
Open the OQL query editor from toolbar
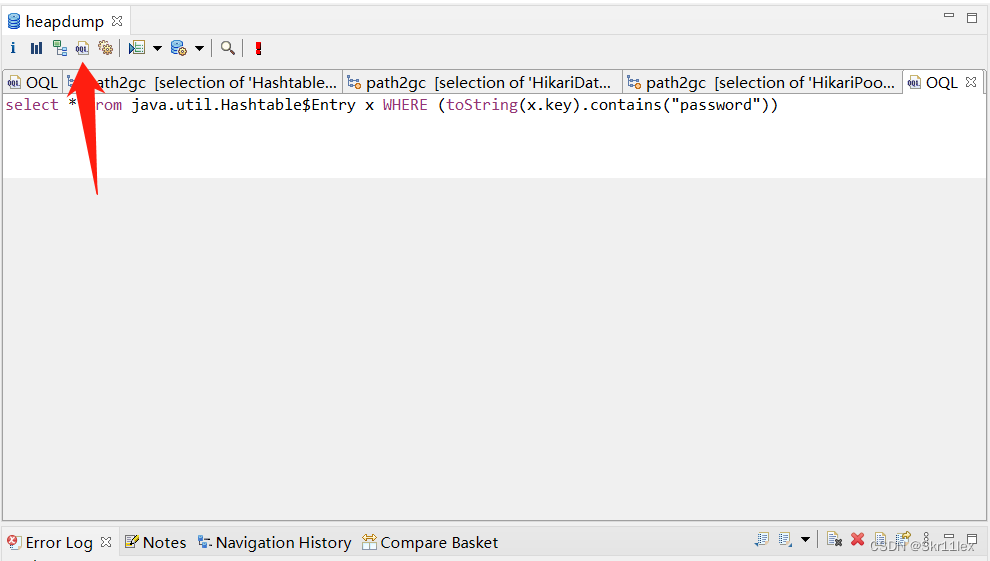(x=83, y=49)
